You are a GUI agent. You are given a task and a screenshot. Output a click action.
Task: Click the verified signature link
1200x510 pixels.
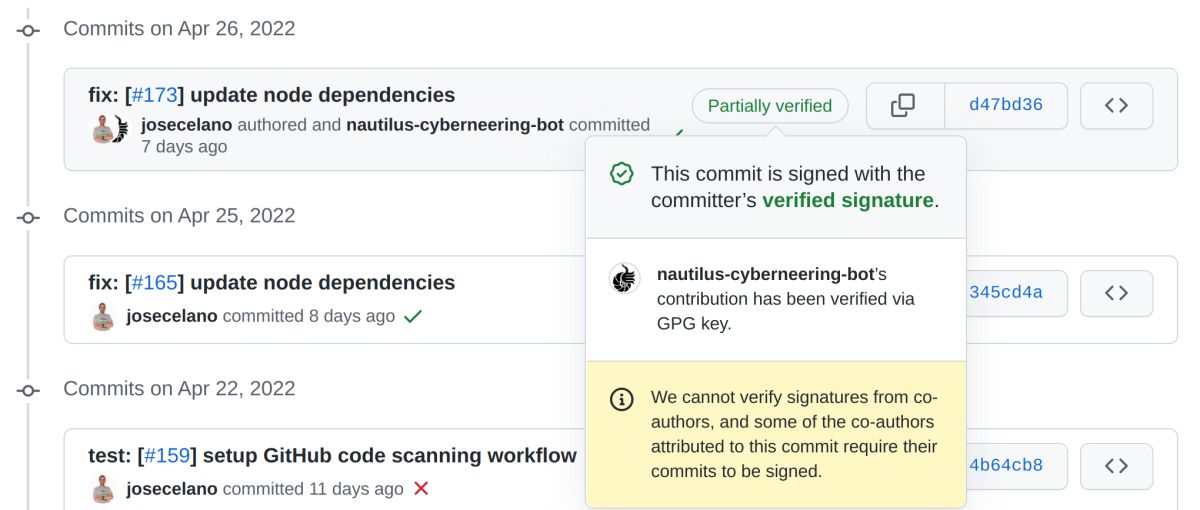tap(847, 200)
